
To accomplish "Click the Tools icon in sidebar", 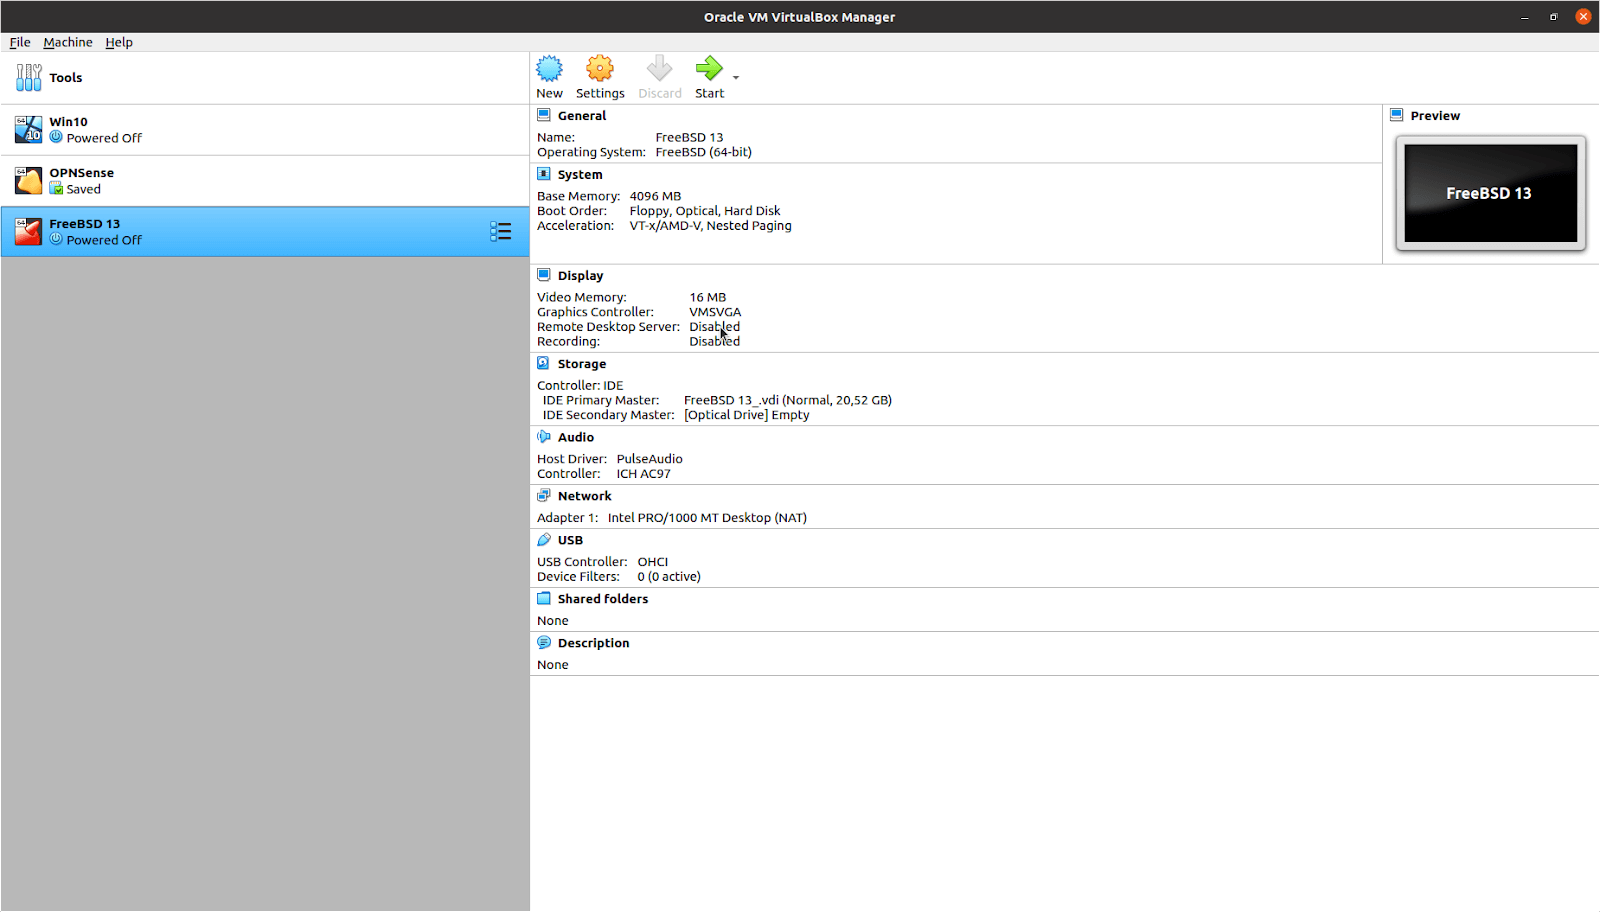I will pos(29,78).
